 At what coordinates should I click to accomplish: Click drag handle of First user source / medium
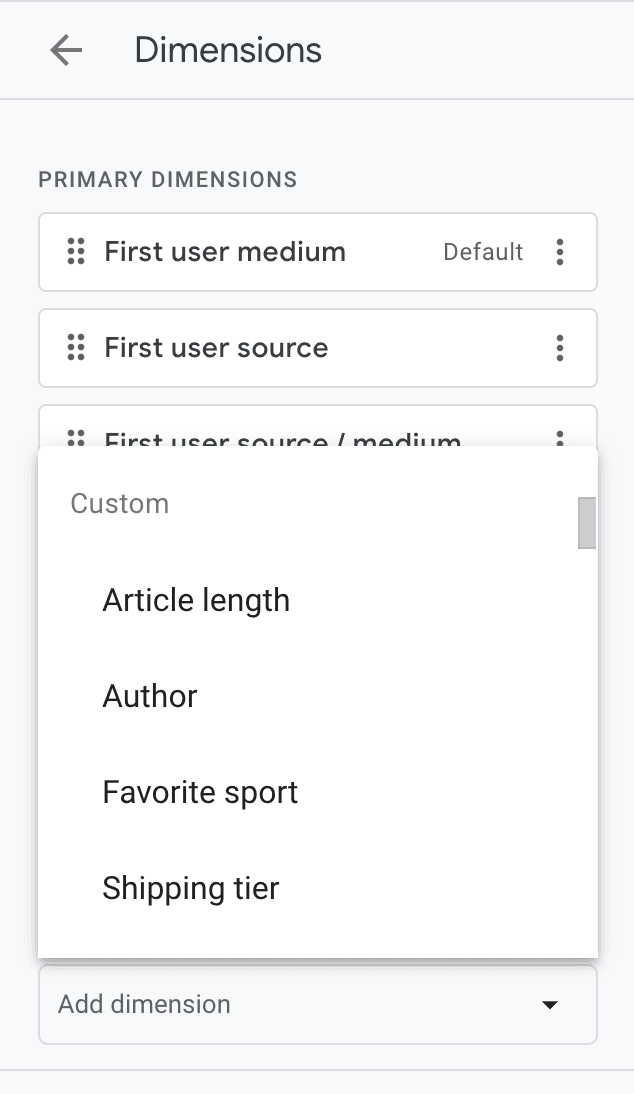tap(75, 438)
